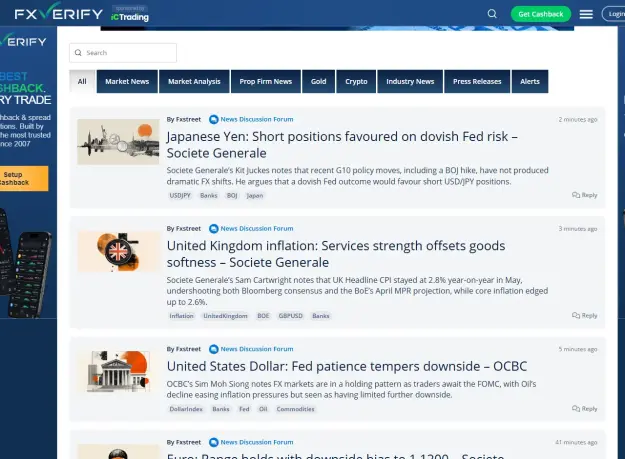
Task: Open the UK flag article thumbnail
Action: click(x=118, y=252)
